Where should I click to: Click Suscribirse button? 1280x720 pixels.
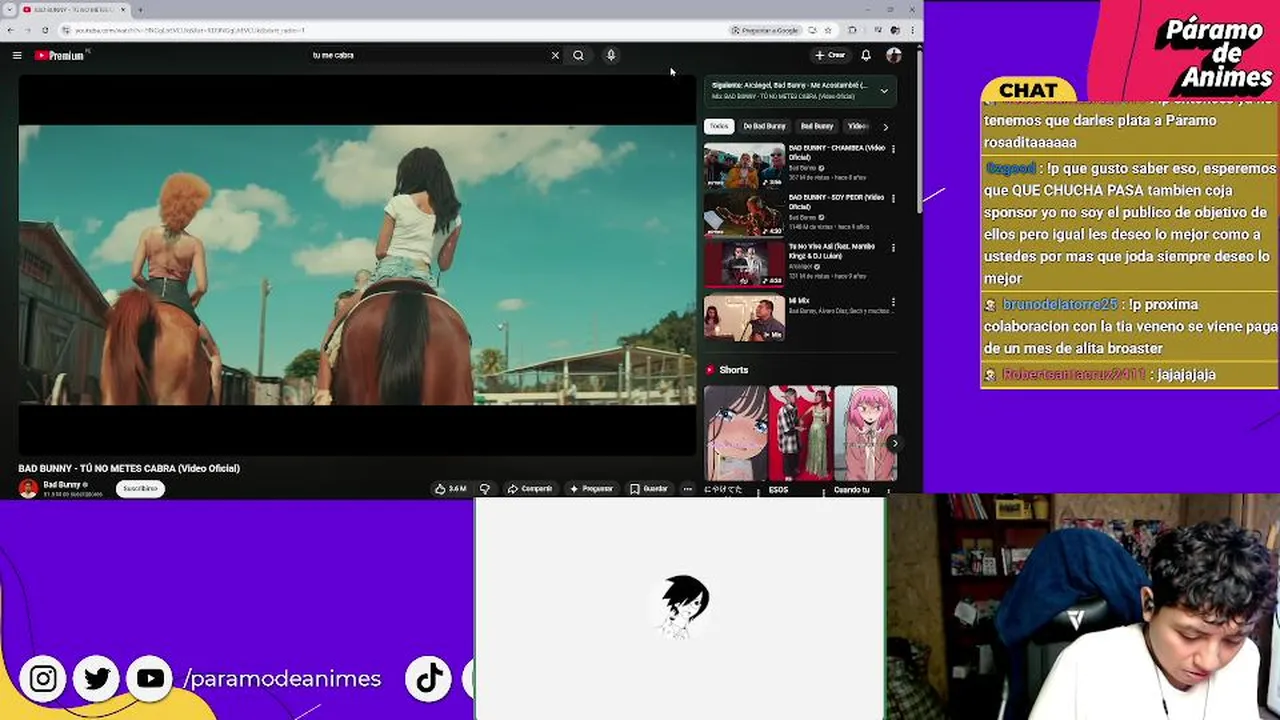pos(140,489)
